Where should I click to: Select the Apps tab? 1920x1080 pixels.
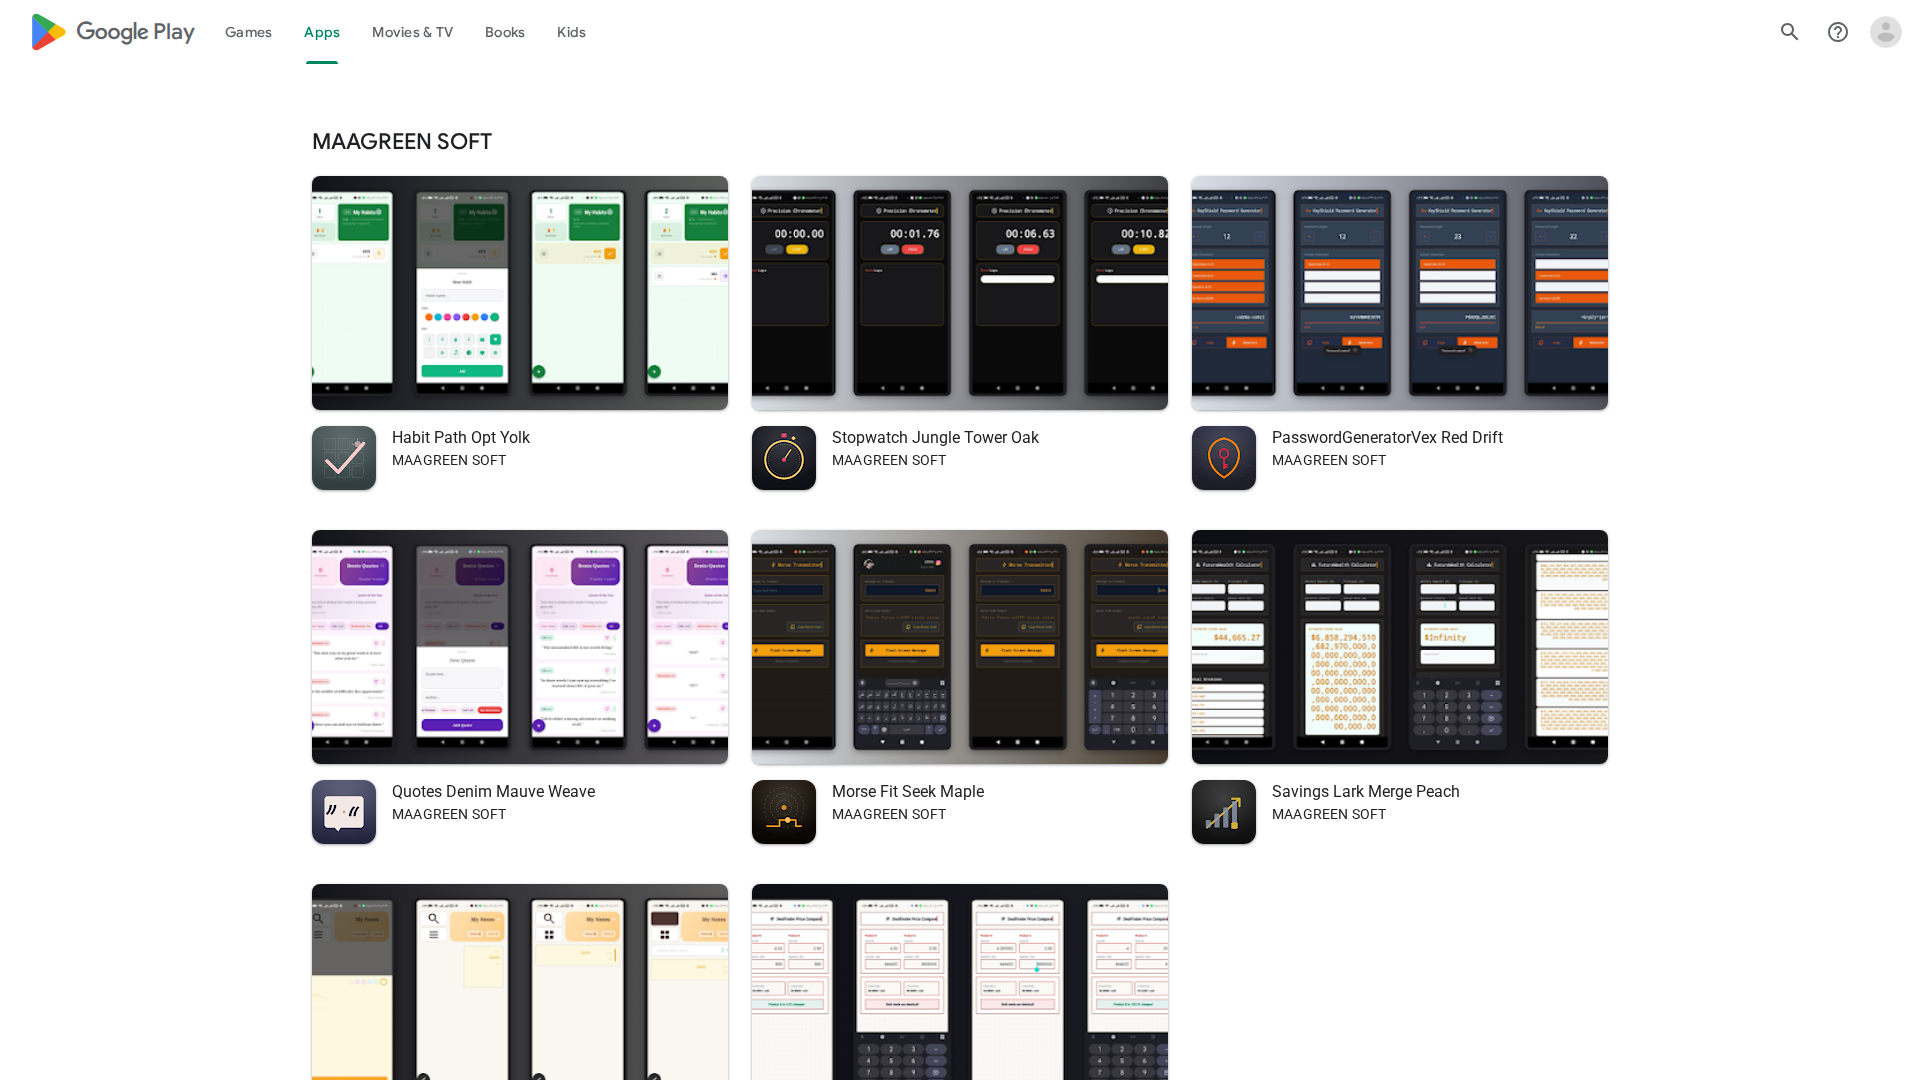pyautogui.click(x=322, y=32)
